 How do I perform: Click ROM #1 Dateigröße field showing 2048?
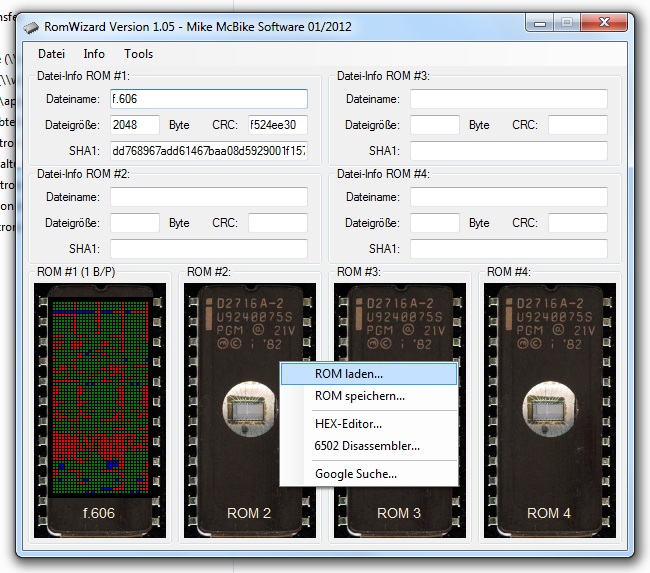click(x=134, y=125)
